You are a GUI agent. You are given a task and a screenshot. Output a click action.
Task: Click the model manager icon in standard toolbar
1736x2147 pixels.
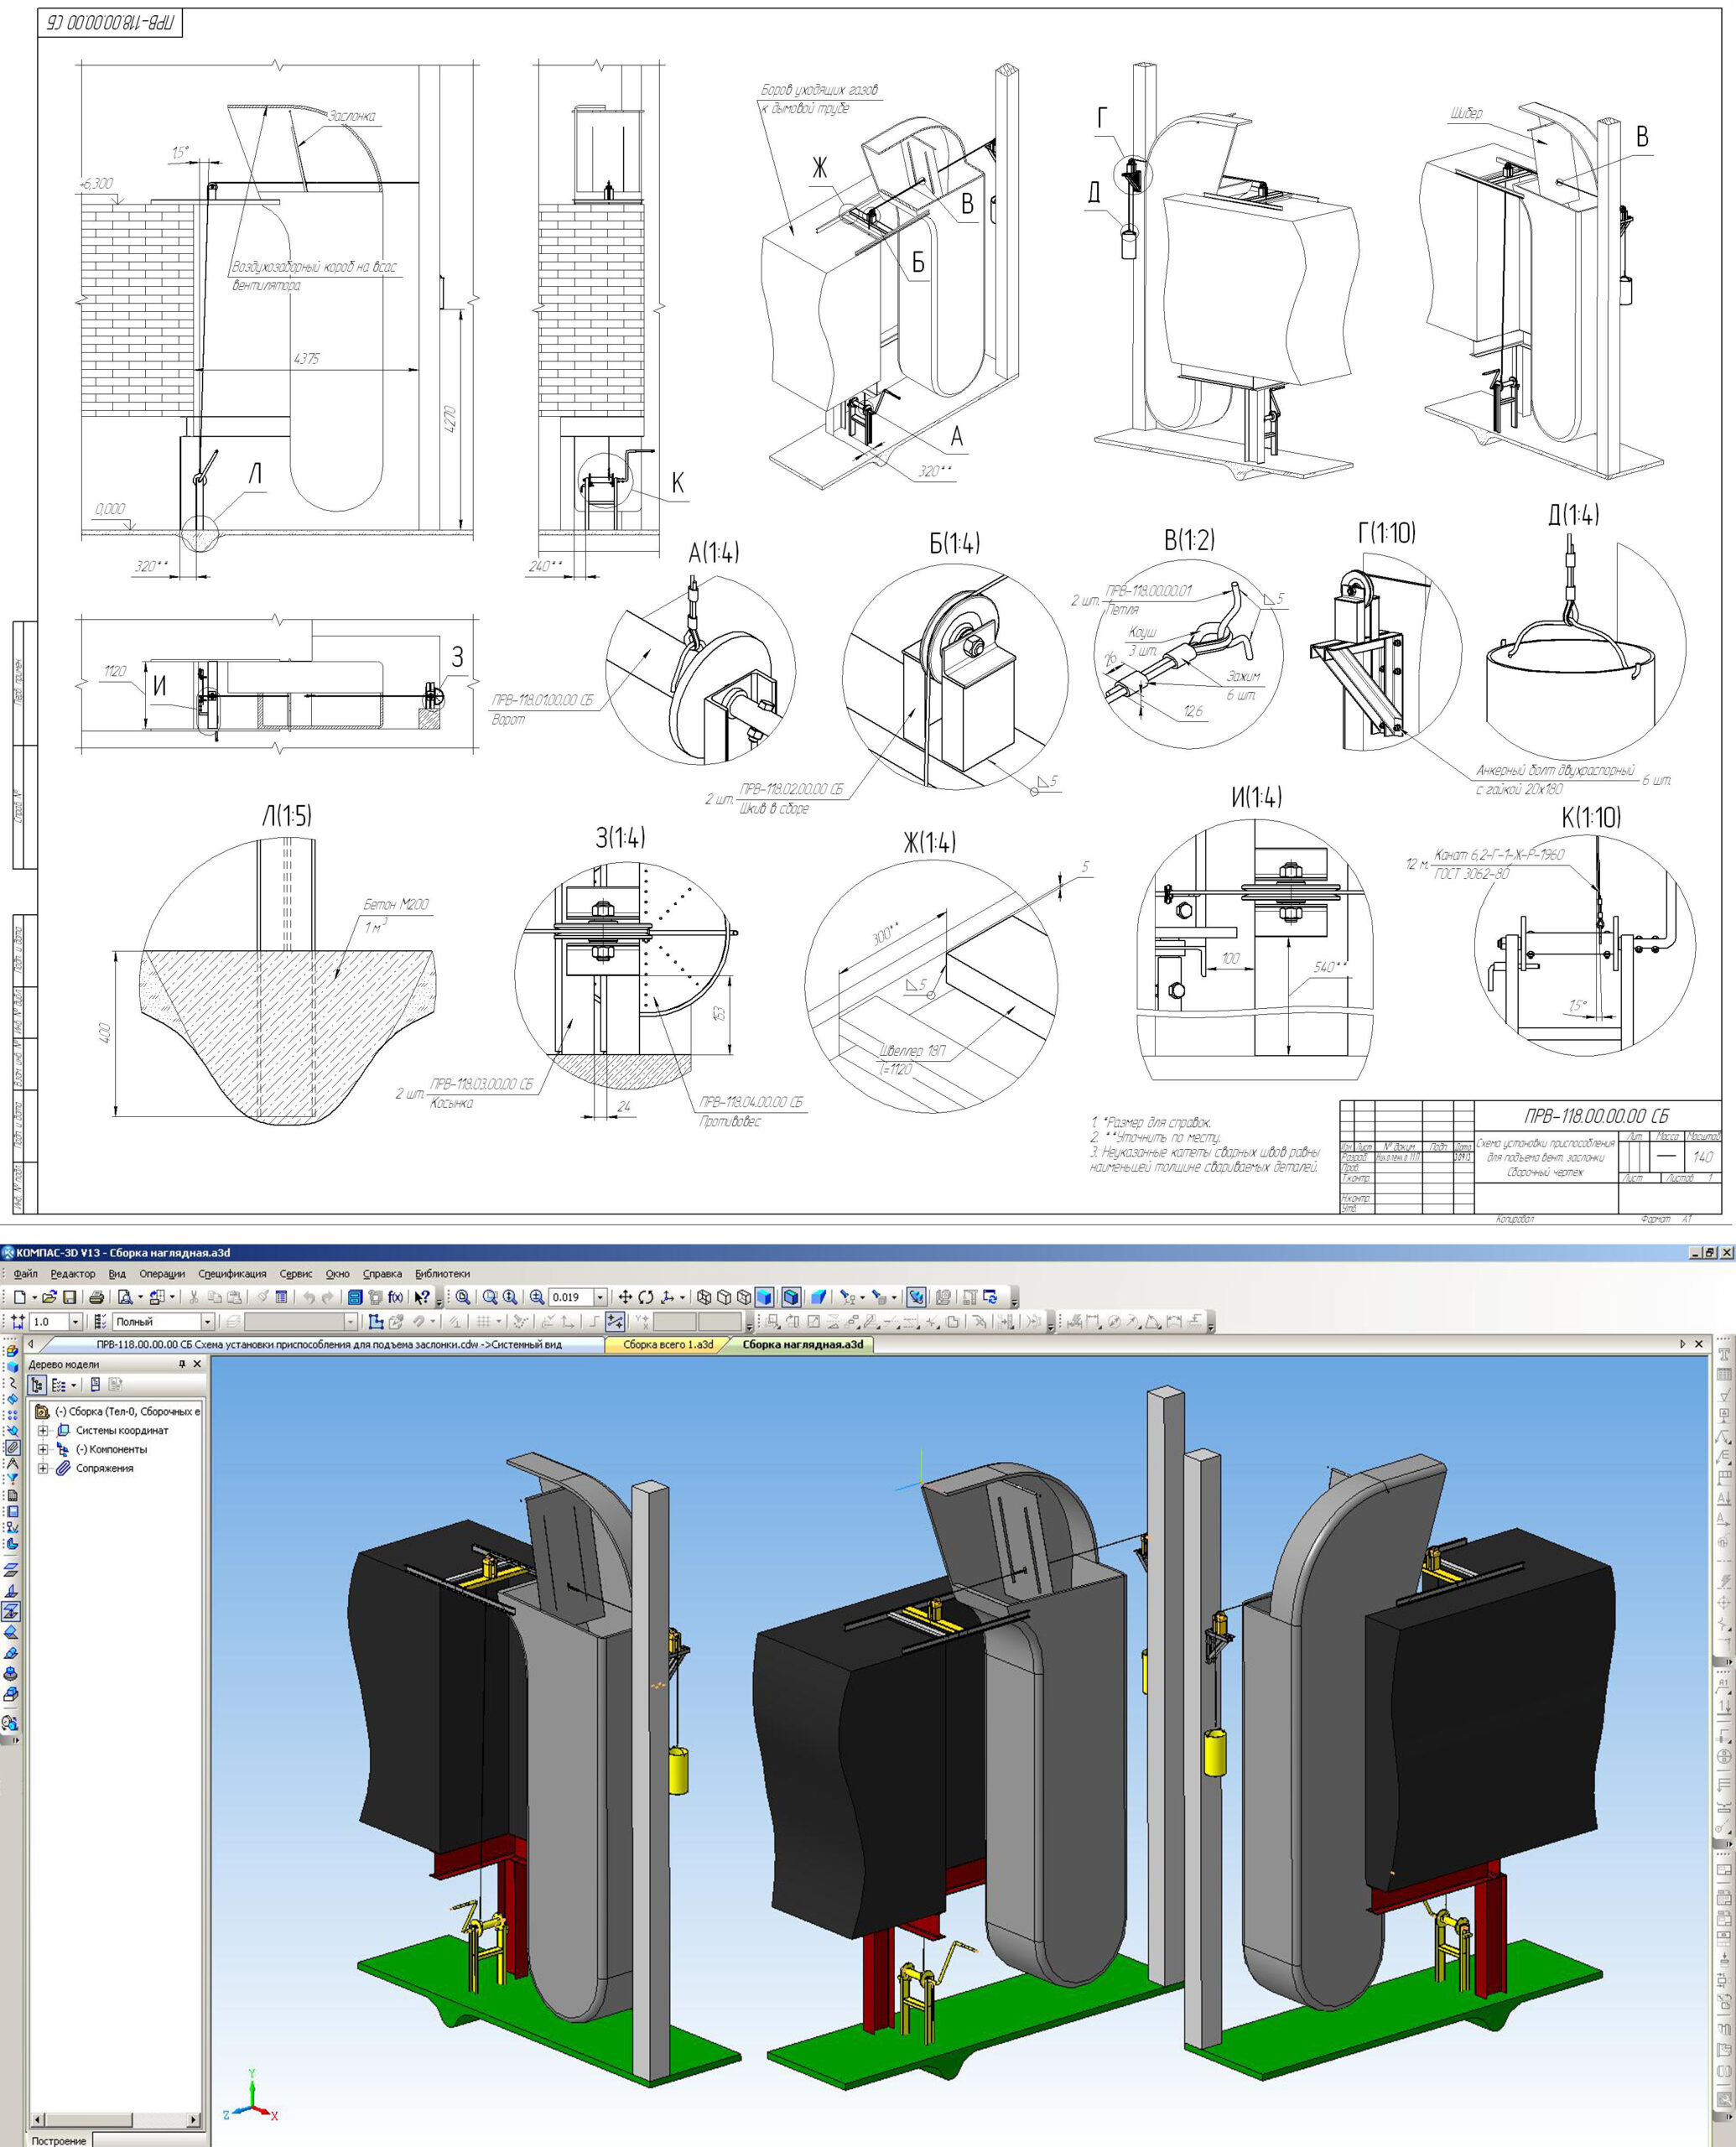pyautogui.click(x=355, y=1297)
